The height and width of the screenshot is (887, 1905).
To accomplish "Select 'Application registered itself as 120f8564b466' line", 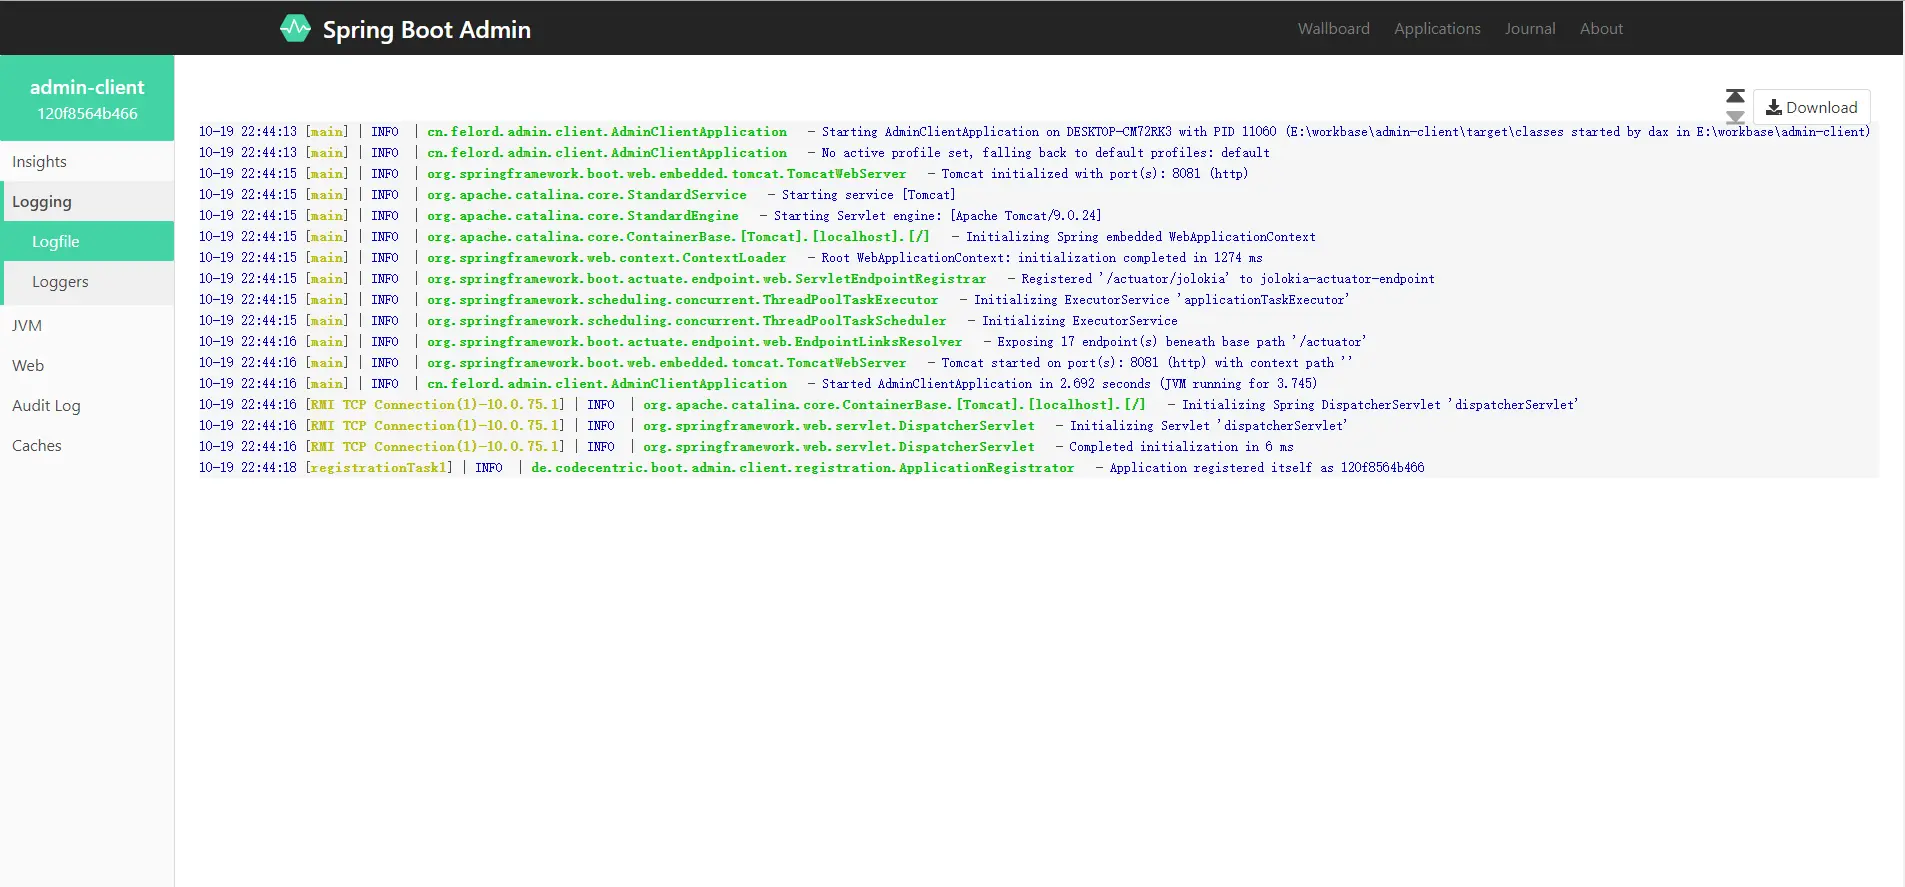I will pyautogui.click(x=812, y=467).
